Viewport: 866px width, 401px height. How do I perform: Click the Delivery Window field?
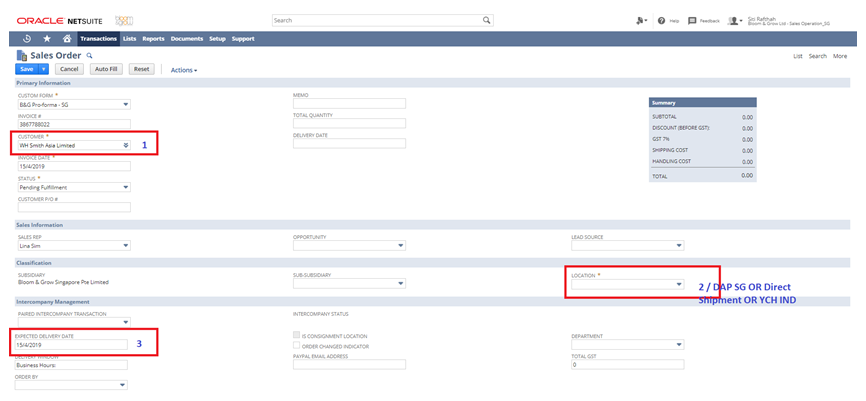coord(71,365)
